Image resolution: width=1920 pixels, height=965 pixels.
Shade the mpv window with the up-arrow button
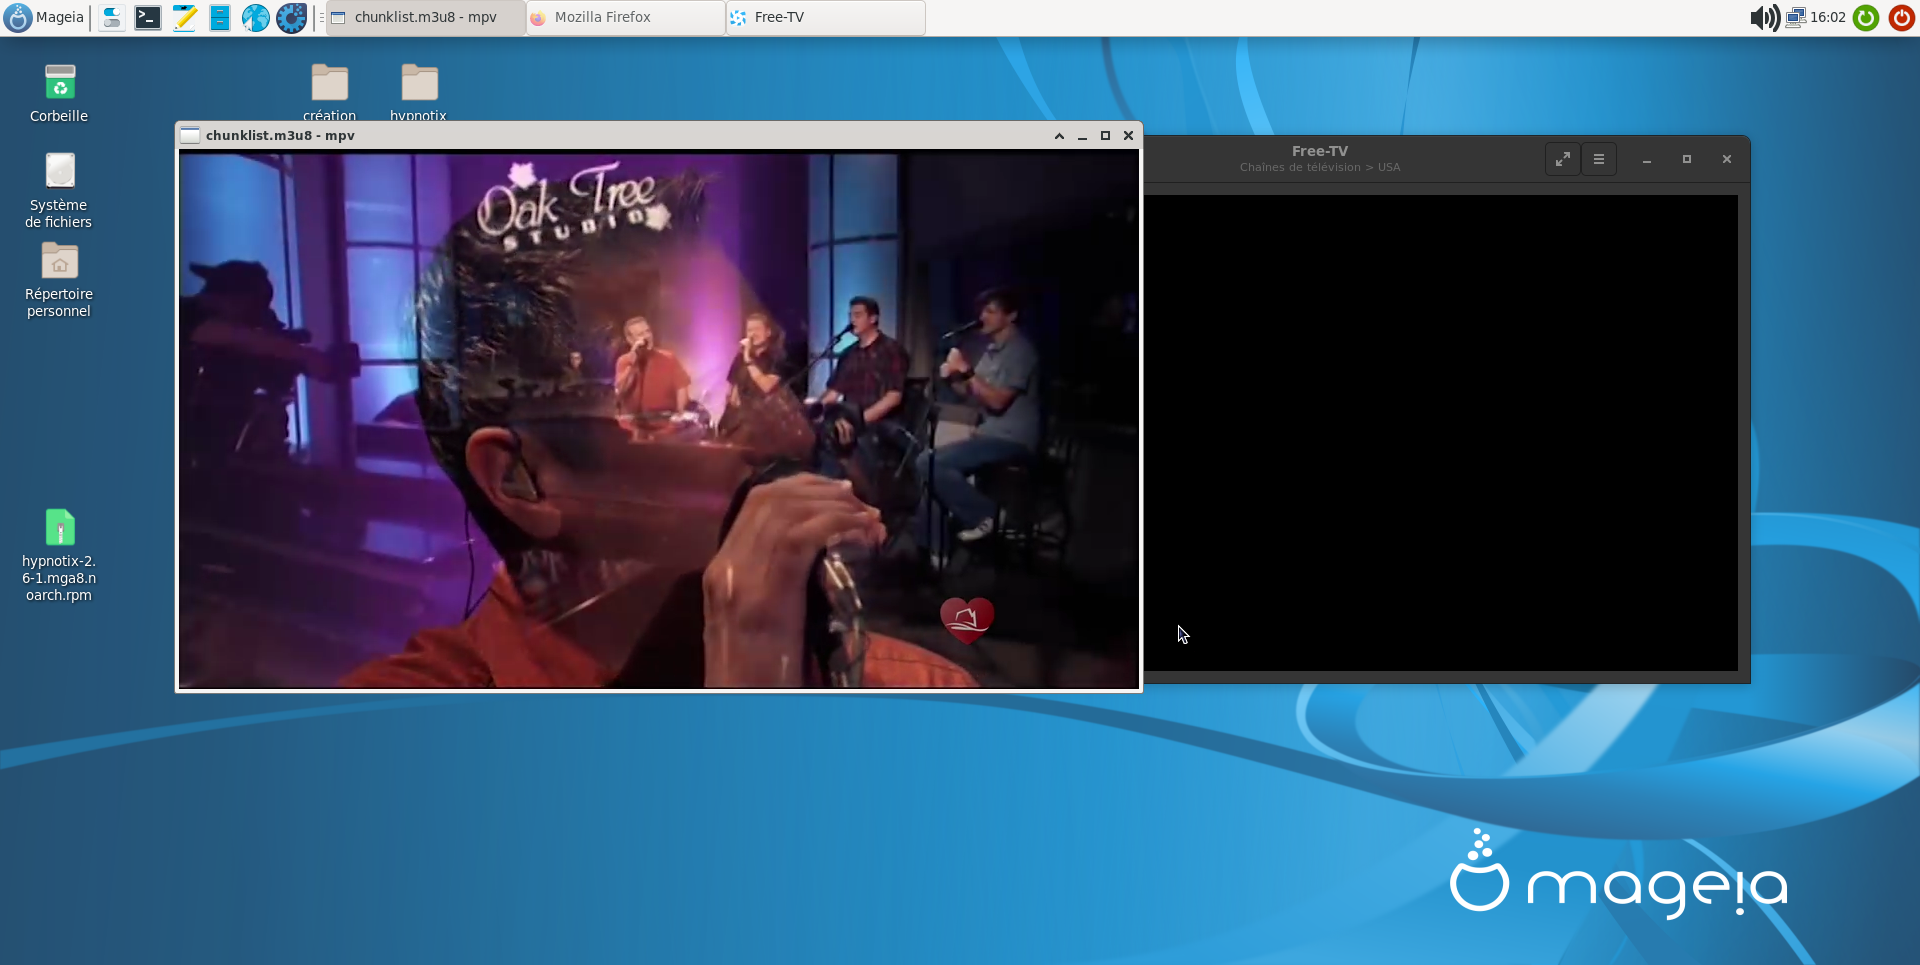(1059, 136)
